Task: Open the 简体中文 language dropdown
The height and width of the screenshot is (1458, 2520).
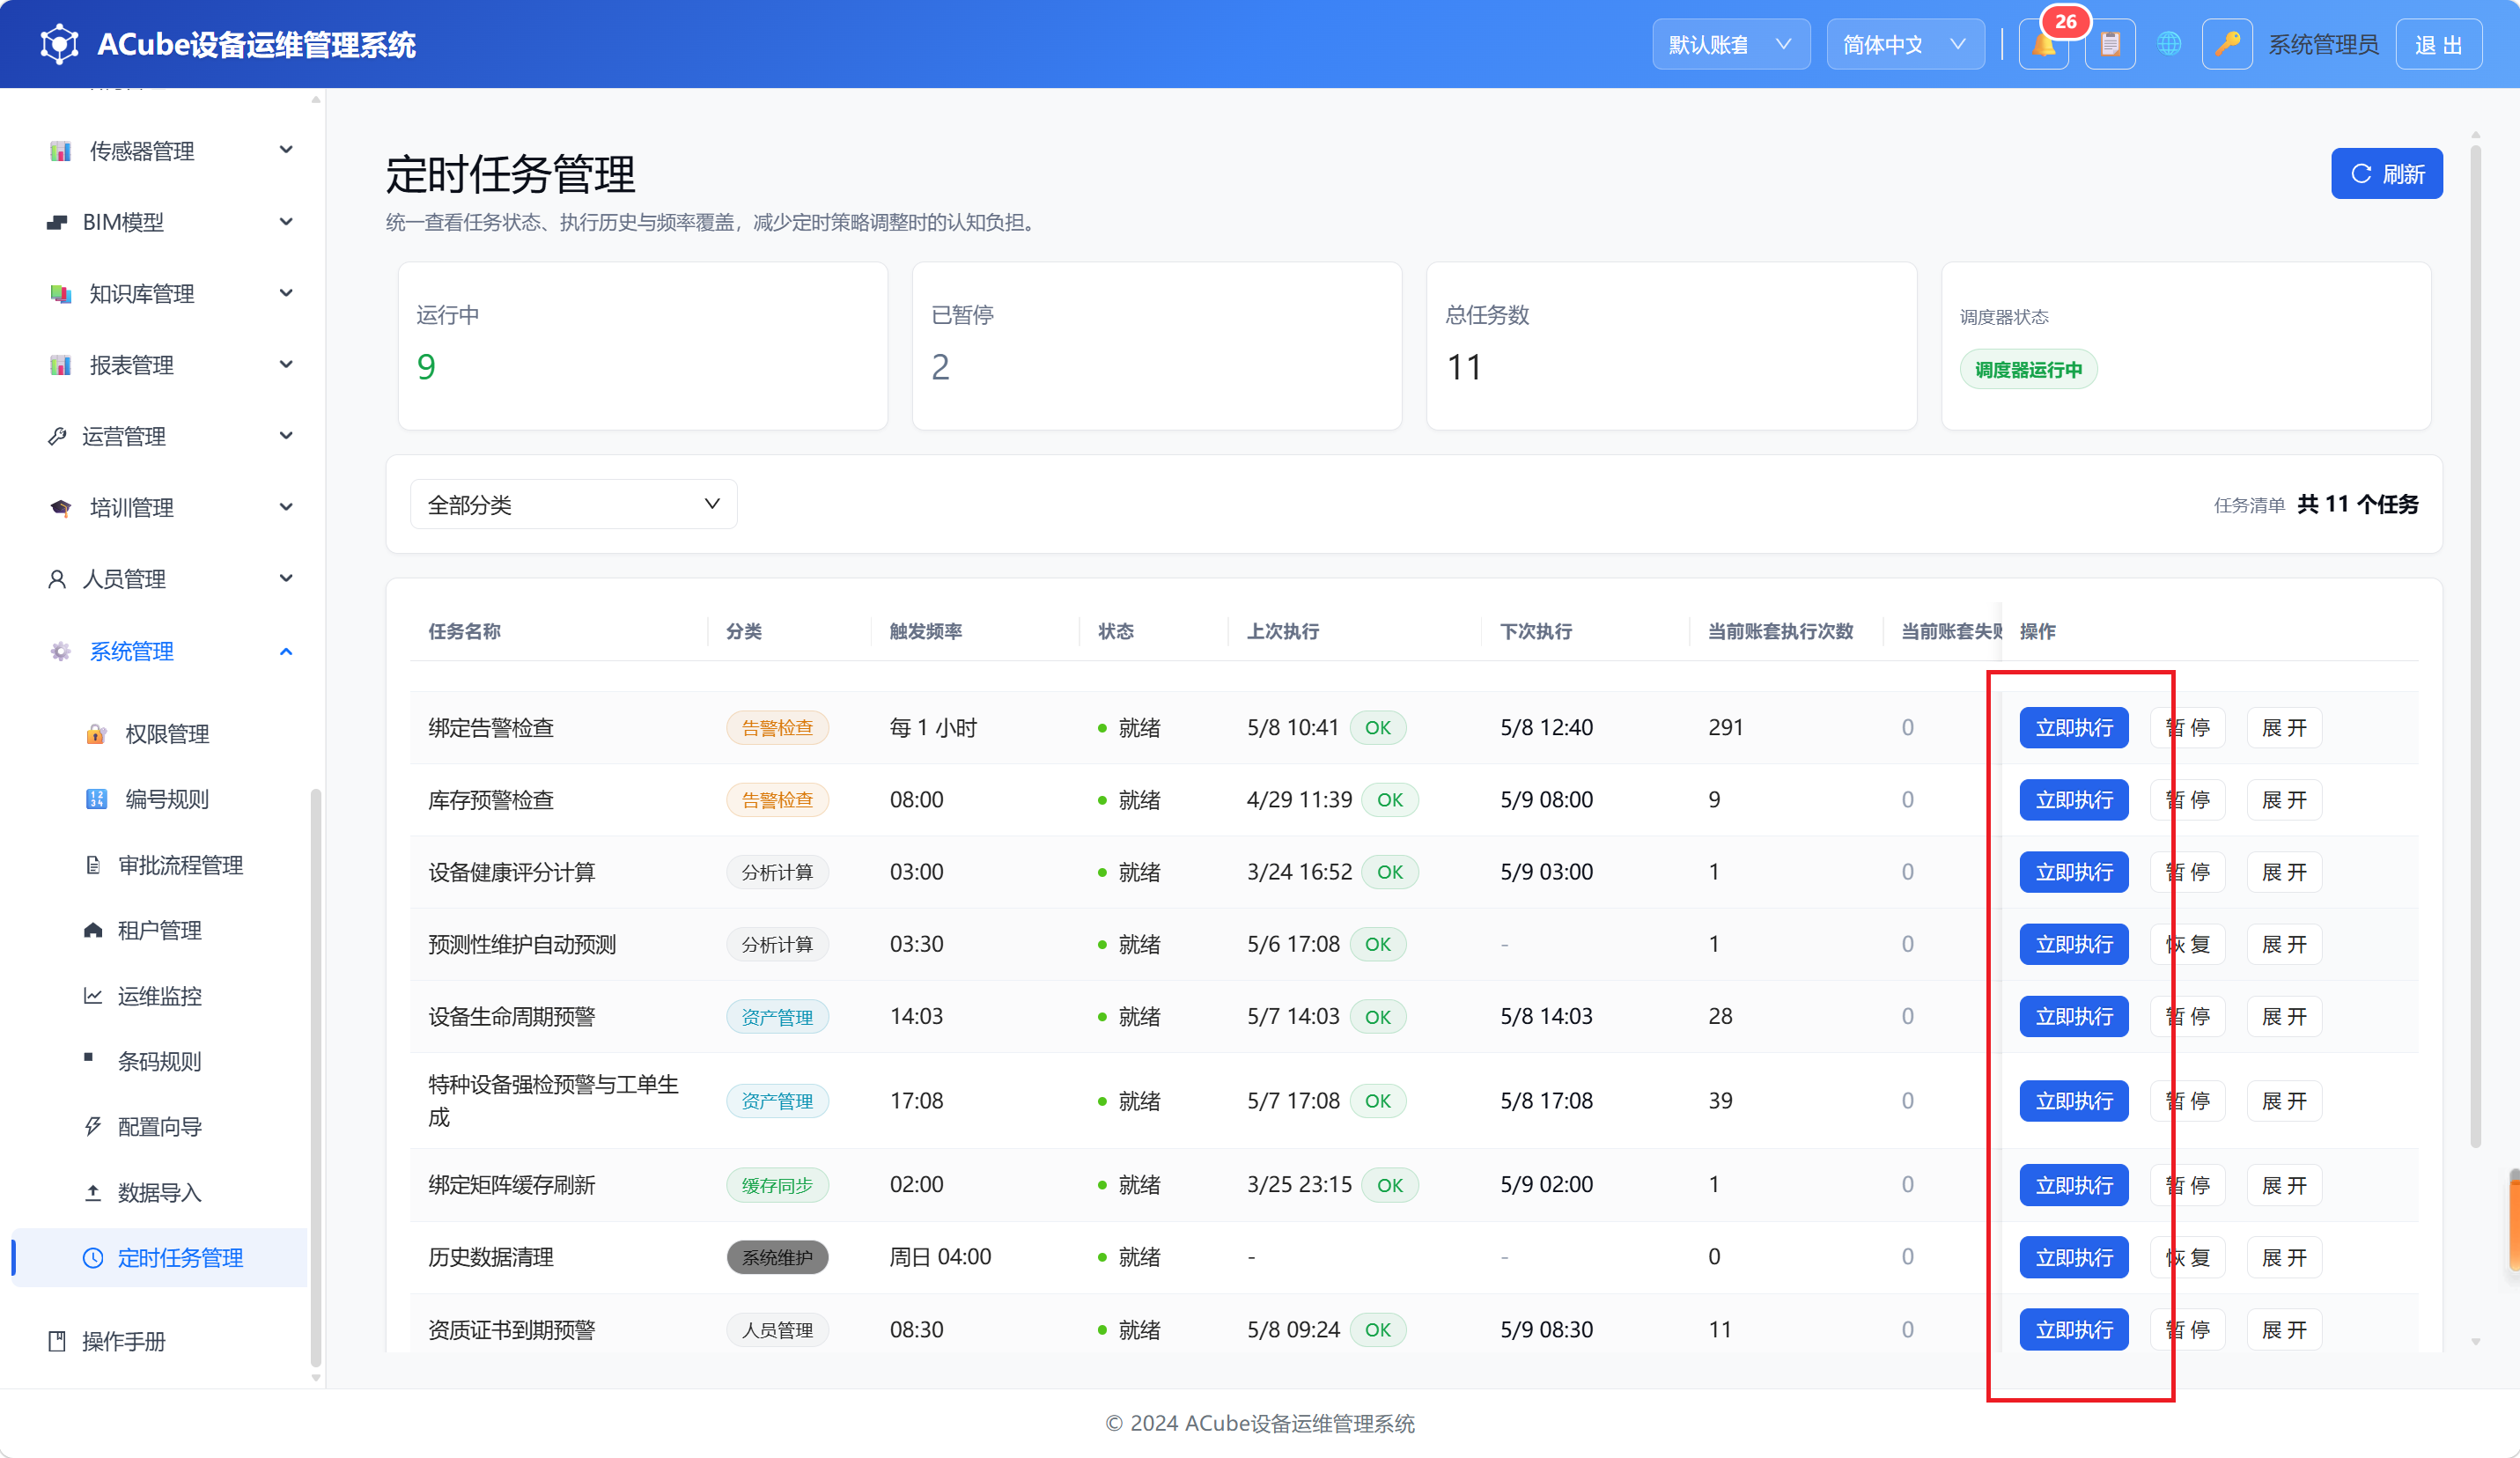Action: coord(1905,45)
